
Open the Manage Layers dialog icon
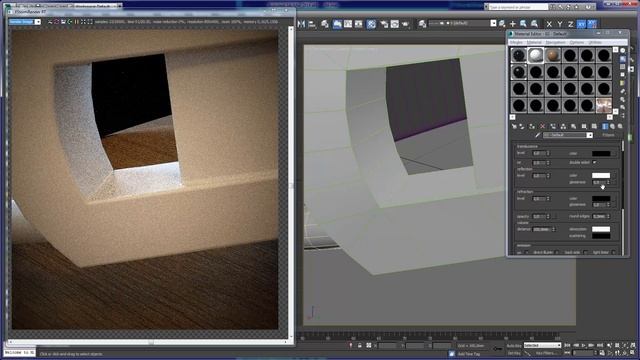pos(325,24)
